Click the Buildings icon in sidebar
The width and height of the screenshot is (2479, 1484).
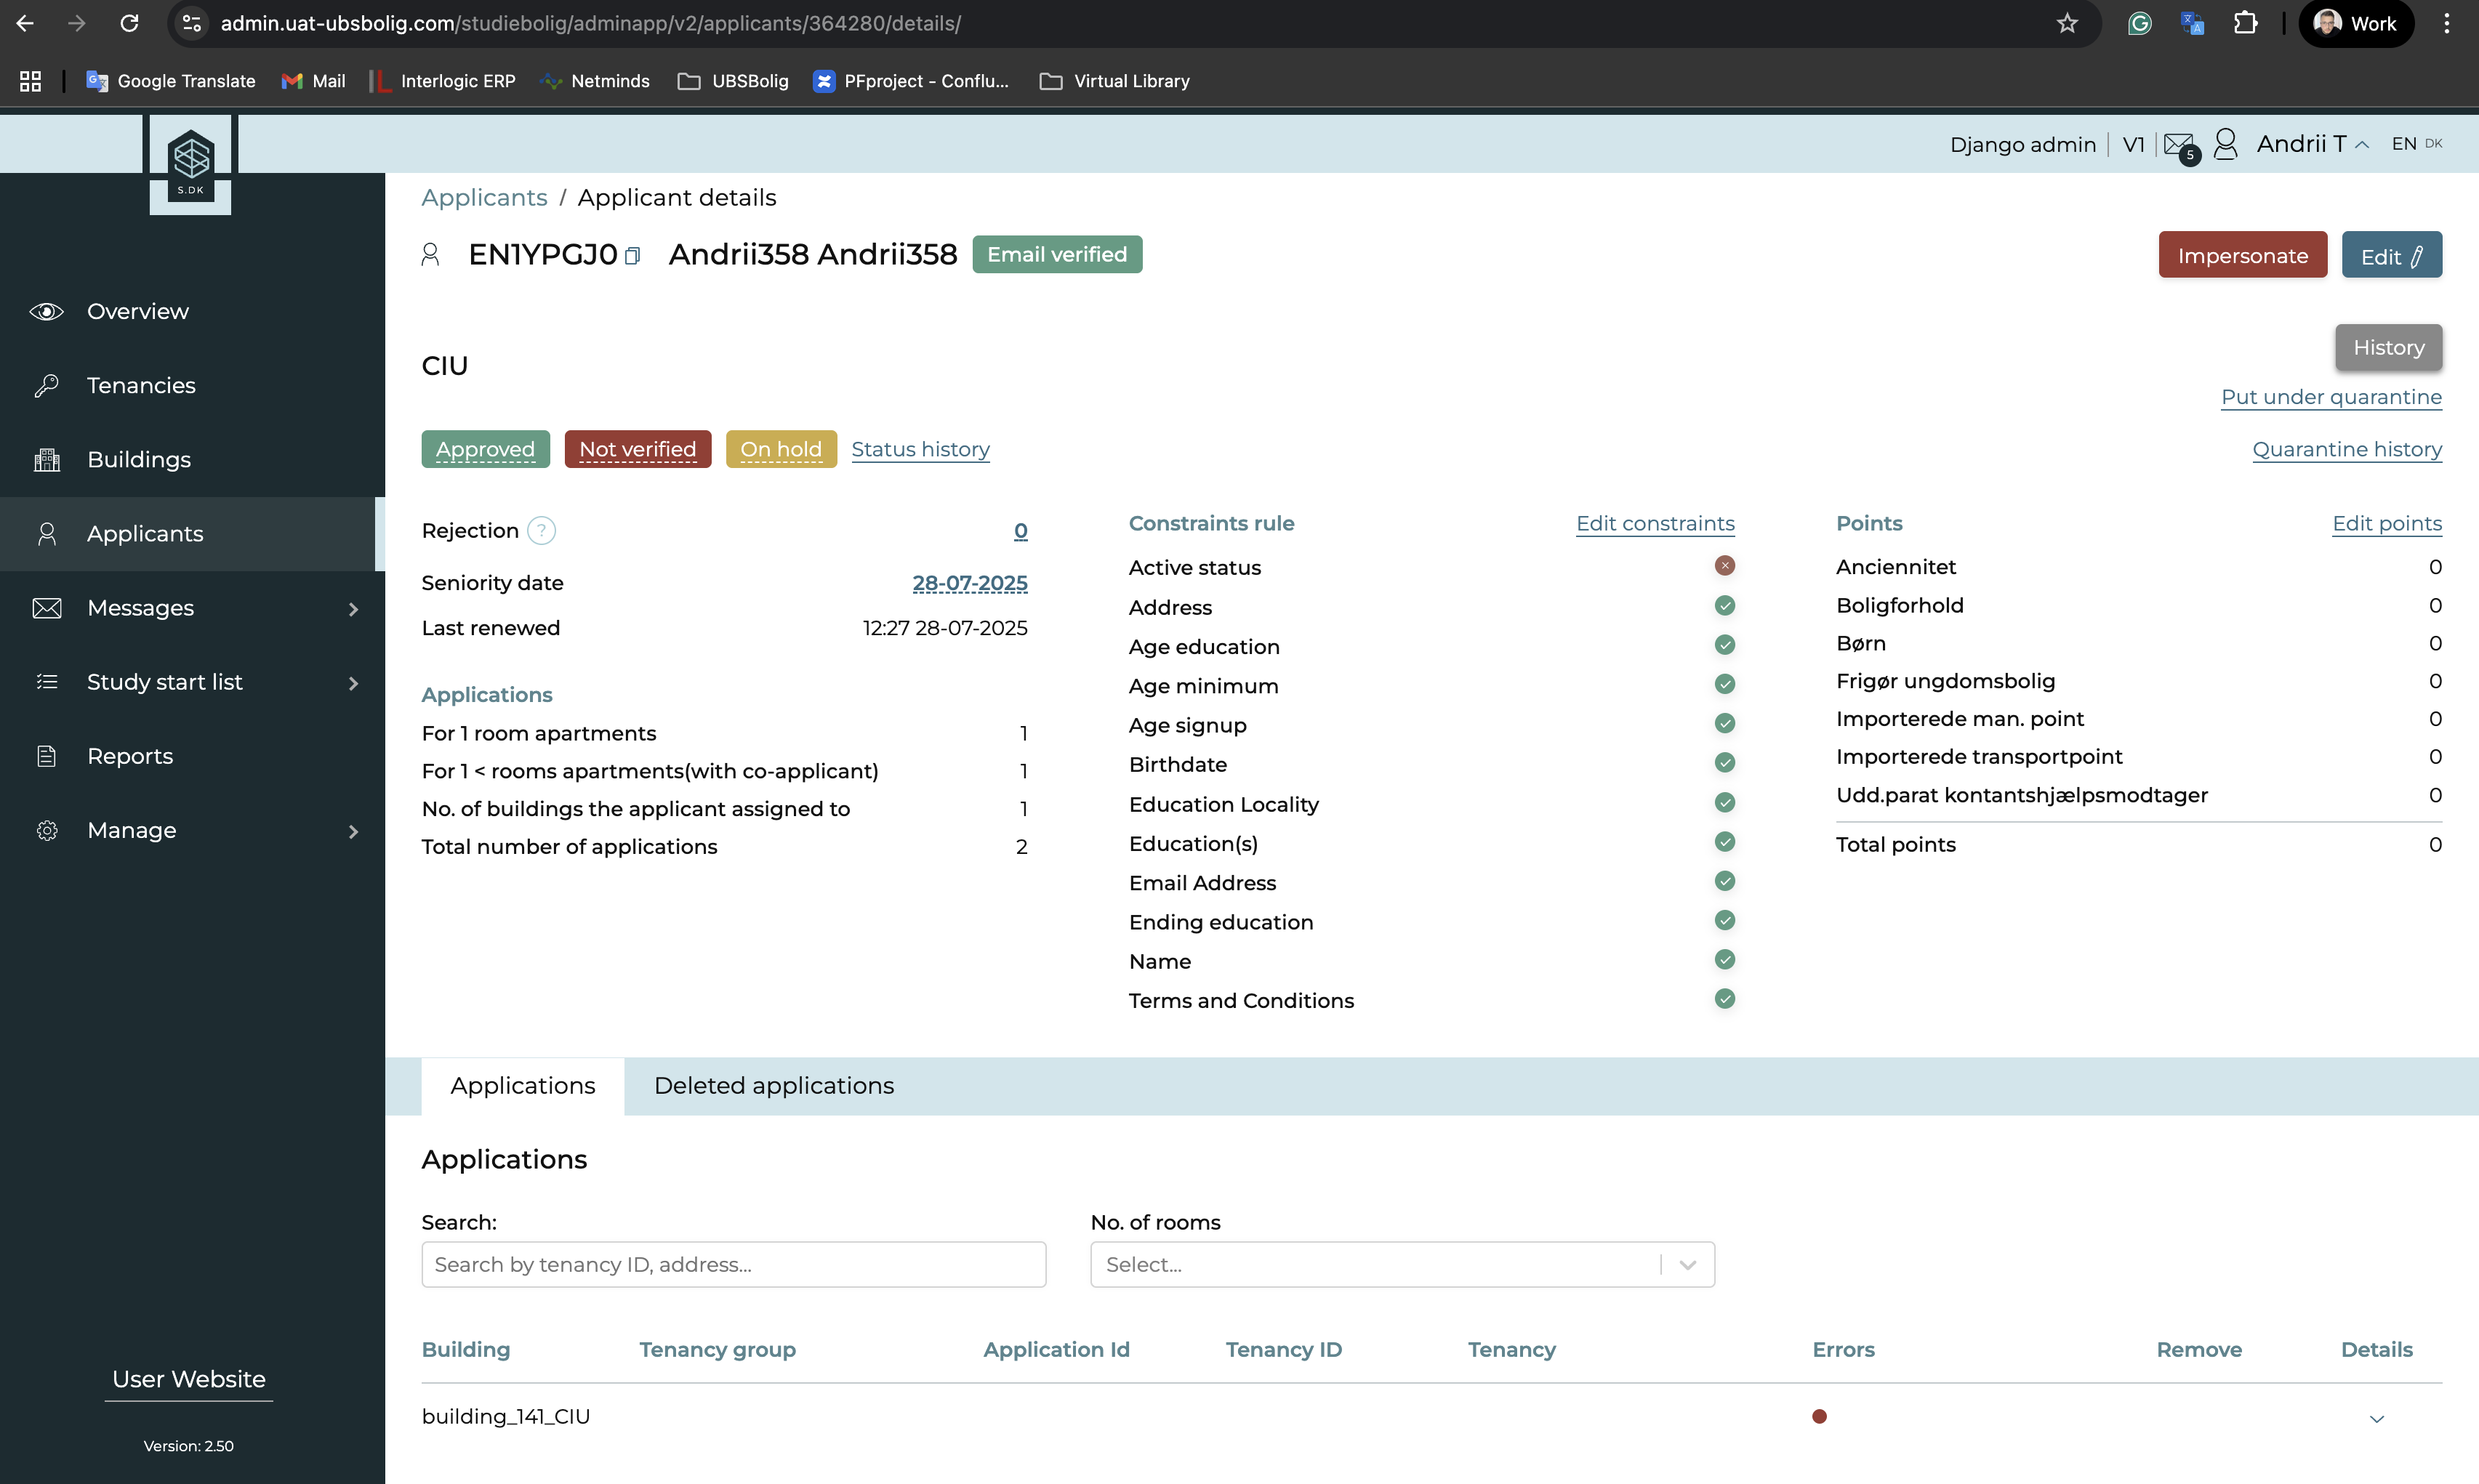(46, 460)
